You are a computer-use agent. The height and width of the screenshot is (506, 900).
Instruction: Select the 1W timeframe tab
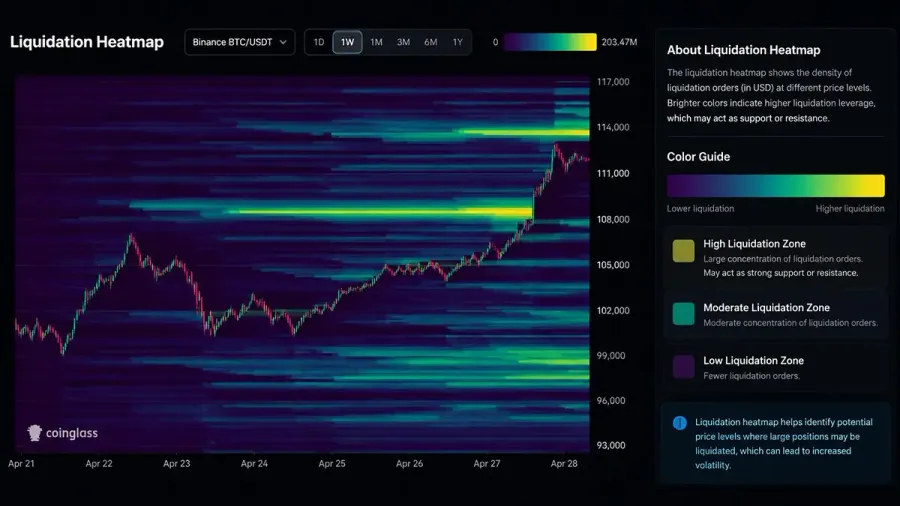347,42
